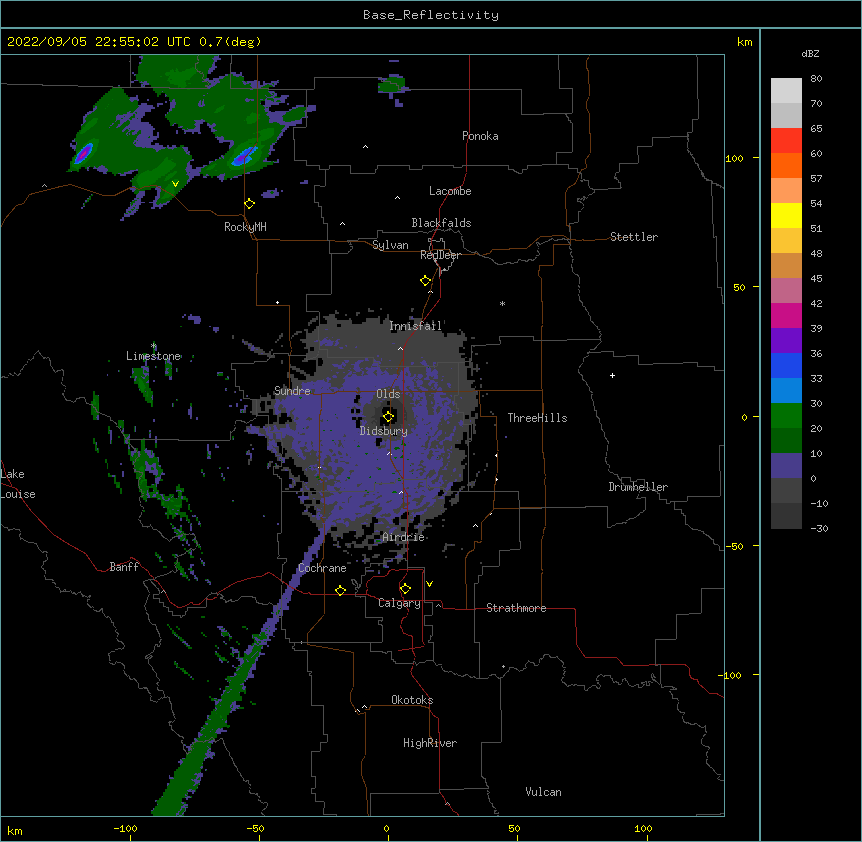
Task: Click the km unit label beside the timestamp
Action: click(x=745, y=42)
